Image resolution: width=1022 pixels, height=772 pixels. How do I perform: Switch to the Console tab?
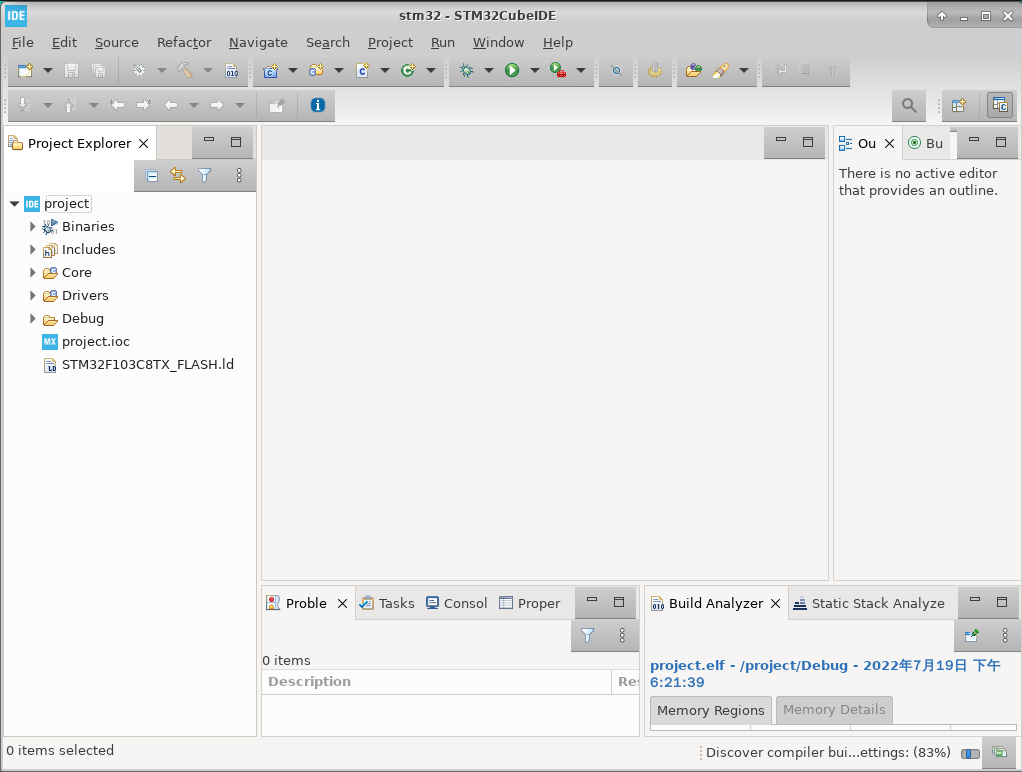(x=456, y=603)
